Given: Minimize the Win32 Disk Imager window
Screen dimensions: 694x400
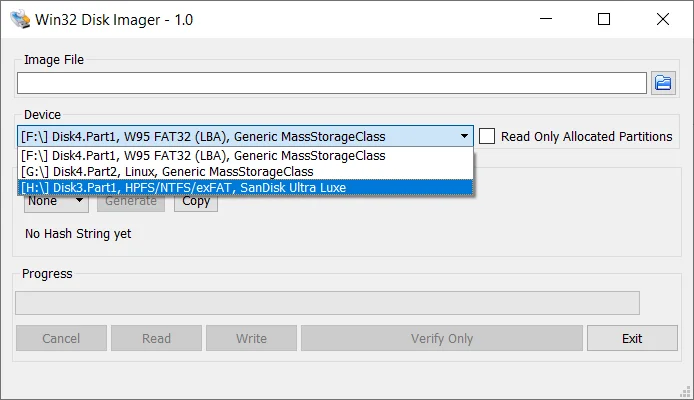Looking at the screenshot, I should pyautogui.click(x=546, y=19).
